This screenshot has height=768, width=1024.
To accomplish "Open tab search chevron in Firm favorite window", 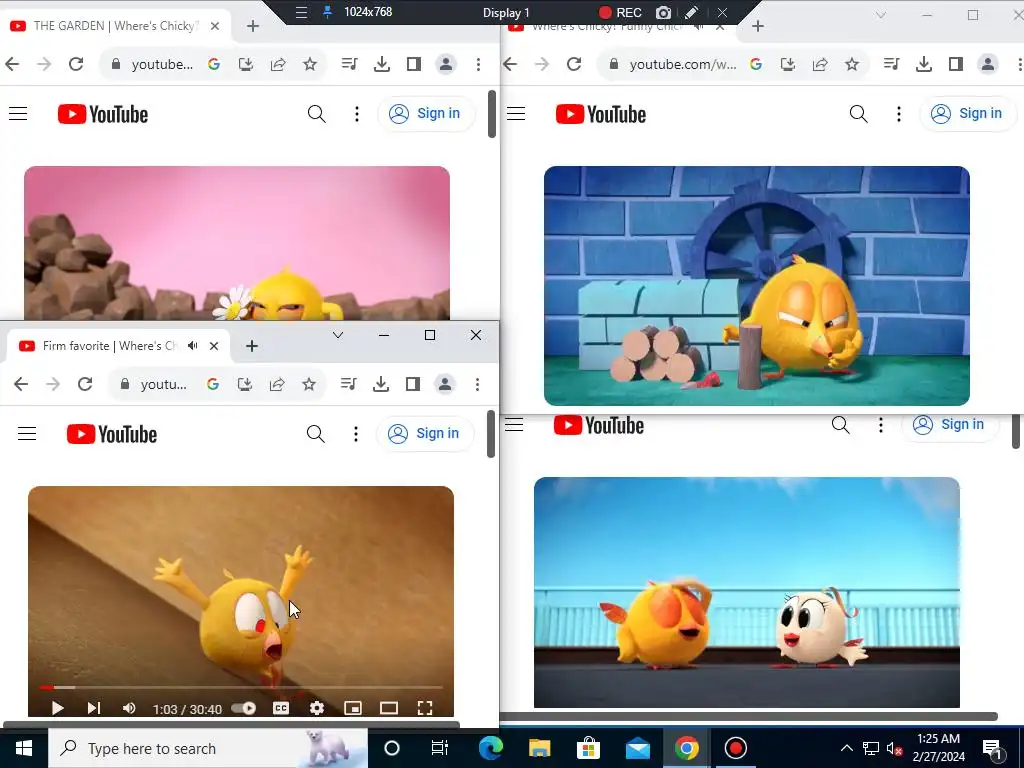I will (338, 335).
